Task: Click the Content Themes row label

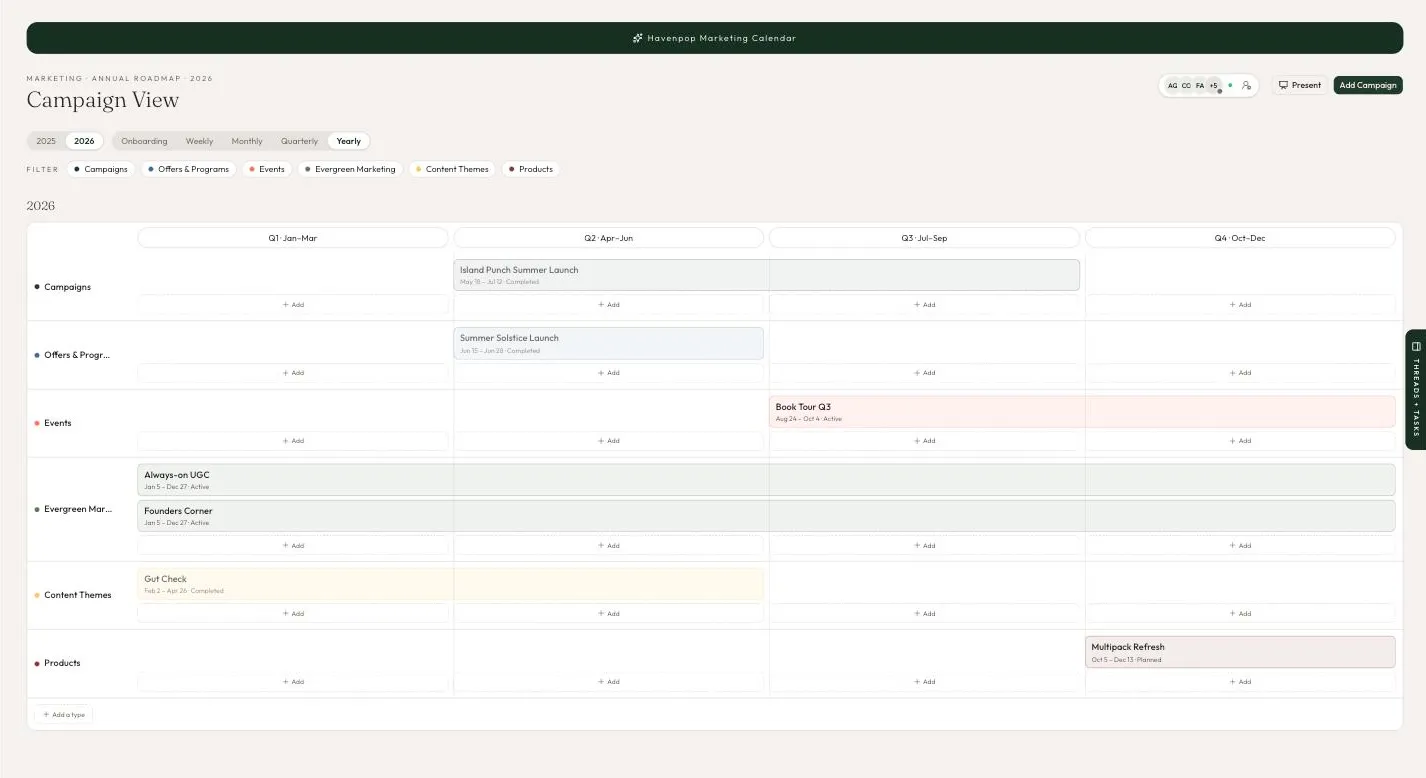Action: point(78,595)
